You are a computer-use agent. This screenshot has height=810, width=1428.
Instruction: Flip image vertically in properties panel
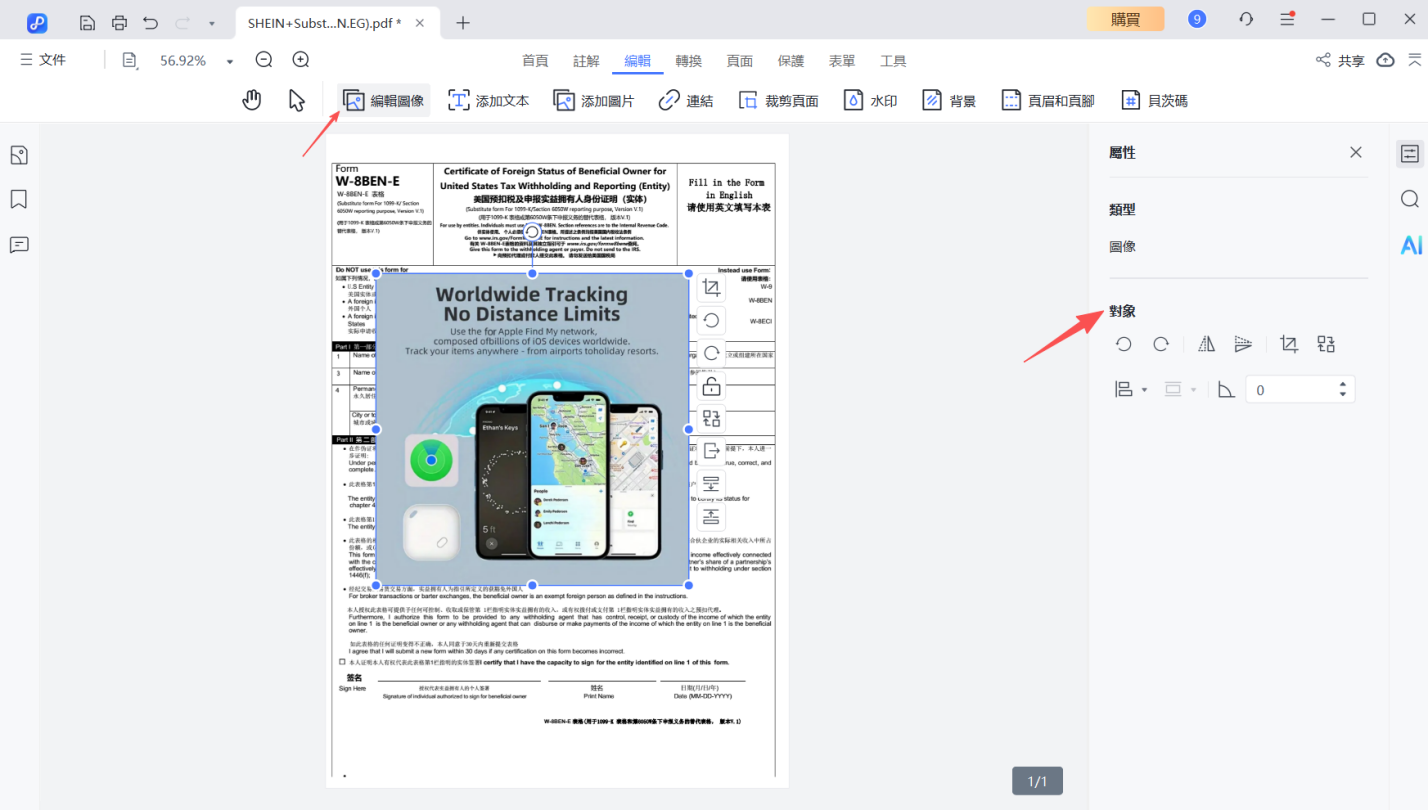coord(1243,344)
